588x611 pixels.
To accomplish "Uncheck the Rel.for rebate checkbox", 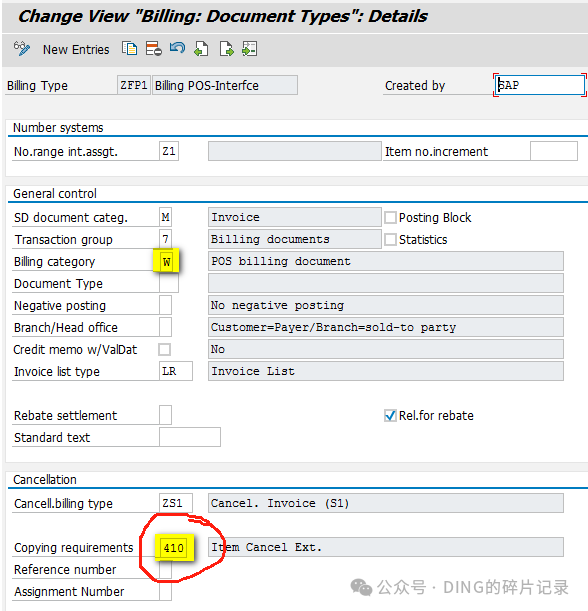I will click(390, 416).
